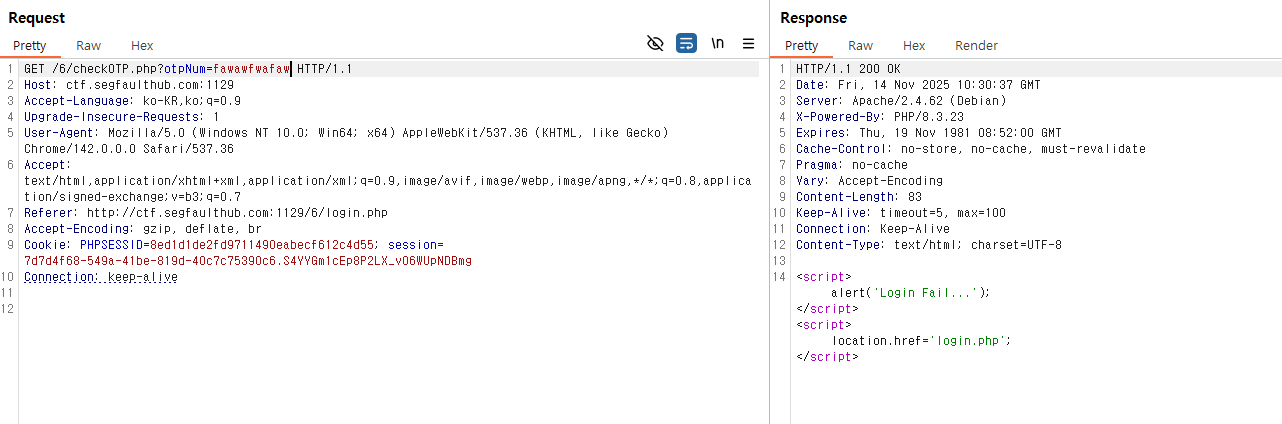This screenshot has width=1282, height=424.
Task: Click the otpNum value fawawfwafaw in request line
Action: click(251, 69)
